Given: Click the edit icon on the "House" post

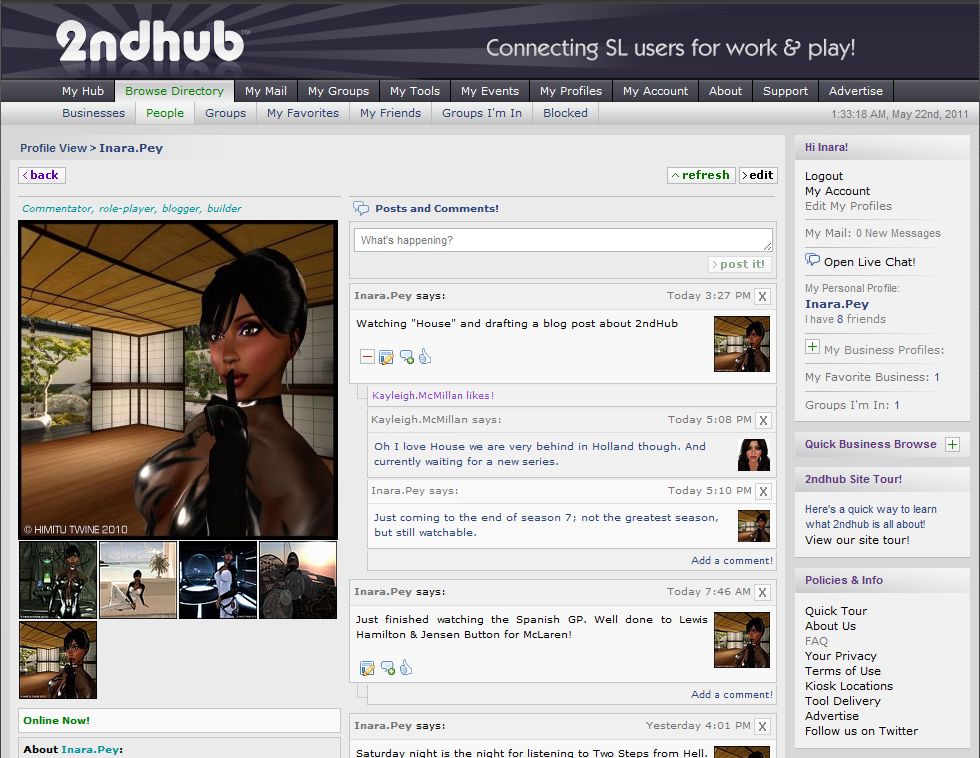Looking at the screenshot, I should coord(386,357).
